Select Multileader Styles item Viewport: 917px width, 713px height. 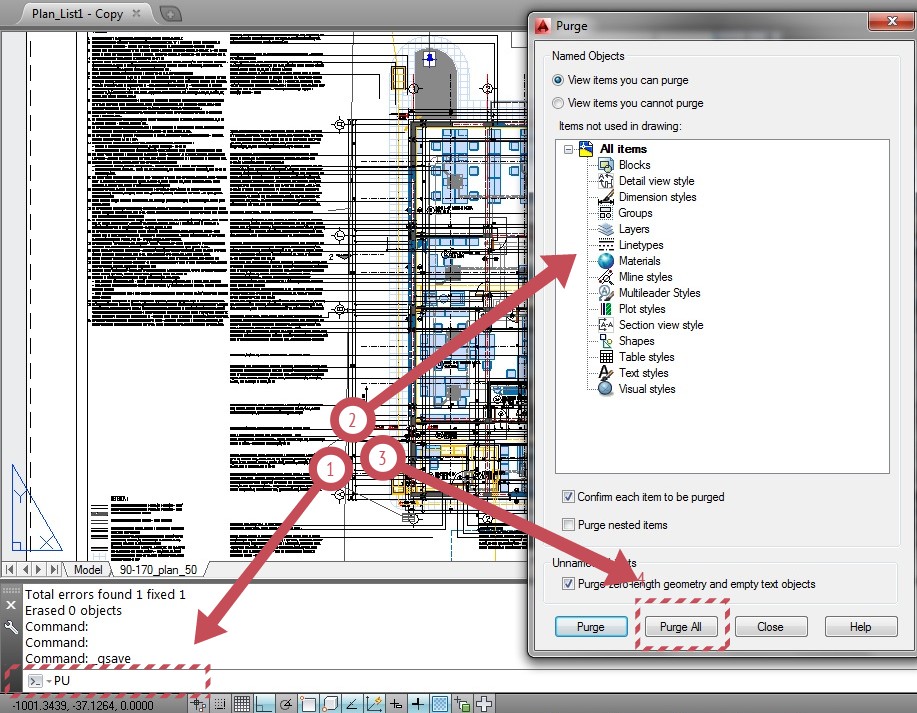pos(659,293)
